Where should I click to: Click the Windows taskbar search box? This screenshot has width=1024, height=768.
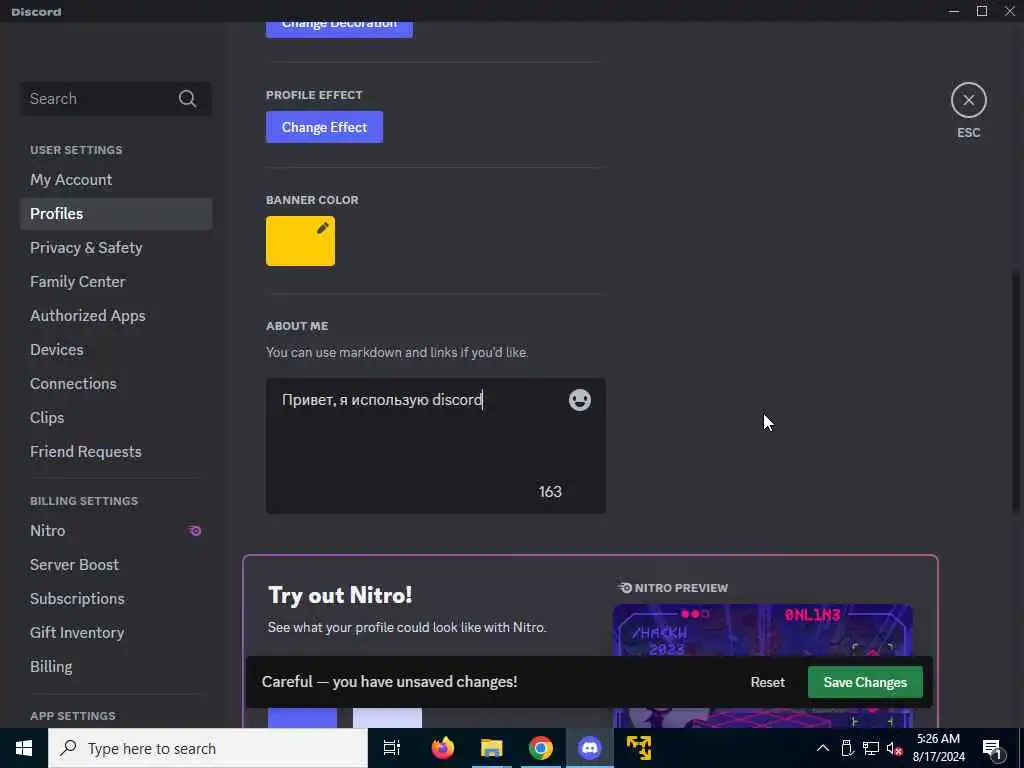point(208,748)
